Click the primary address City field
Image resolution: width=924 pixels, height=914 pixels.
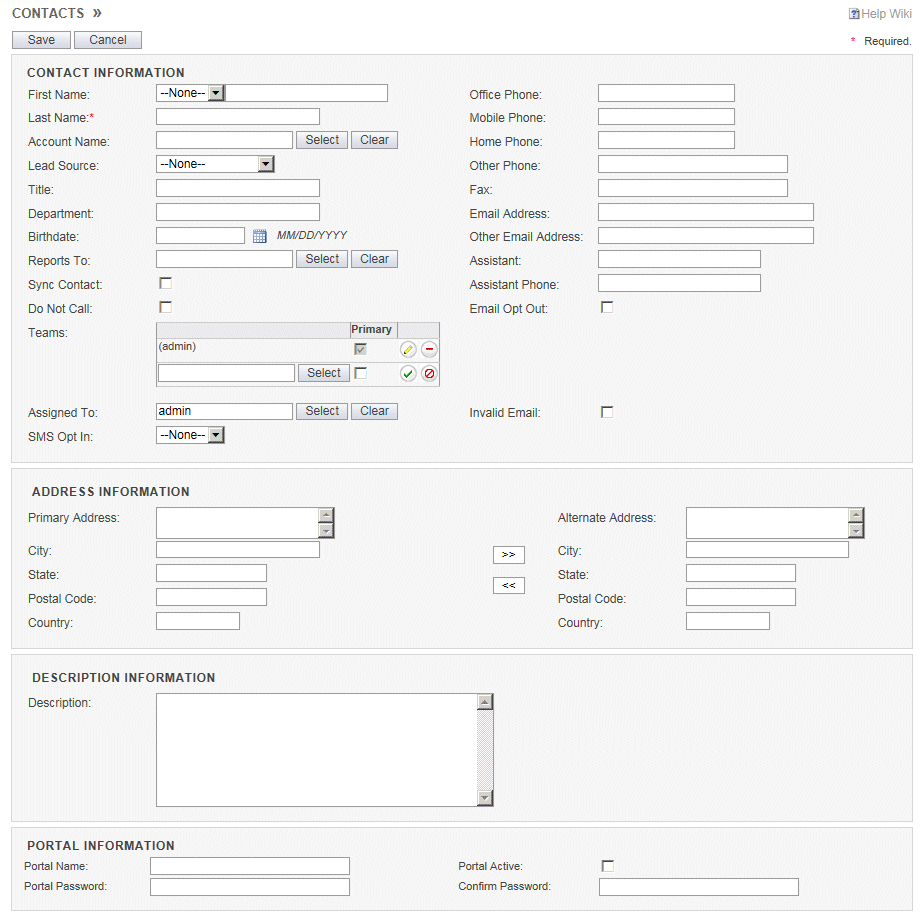(x=238, y=550)
